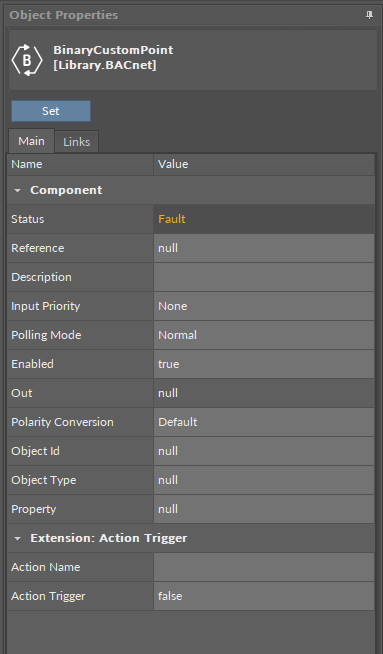
Task: Open the Input Priority None value
Action: point(264,306)
